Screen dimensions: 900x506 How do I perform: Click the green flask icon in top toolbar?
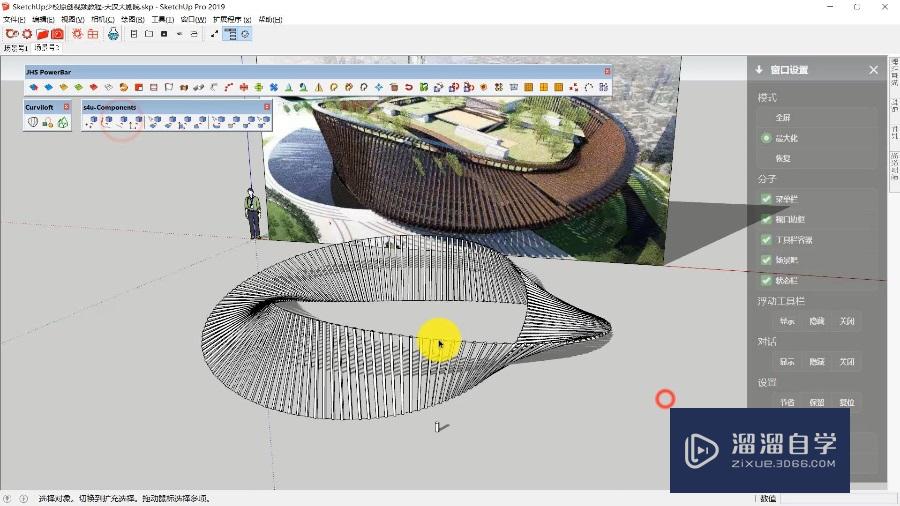[x=113, y=34]
